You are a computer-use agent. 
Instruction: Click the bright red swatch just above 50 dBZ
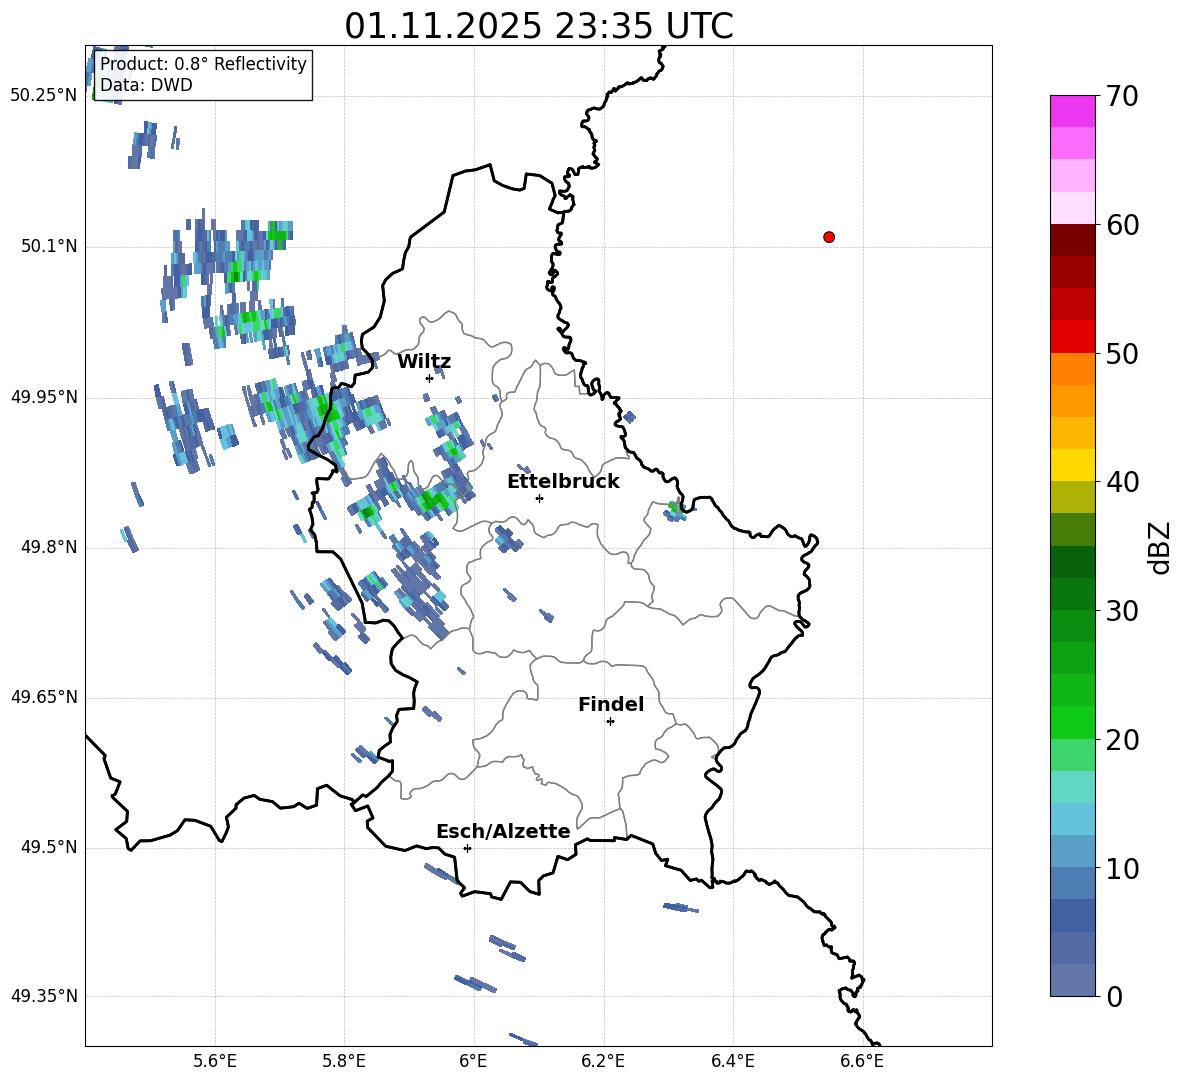[x=1072, y=337]
